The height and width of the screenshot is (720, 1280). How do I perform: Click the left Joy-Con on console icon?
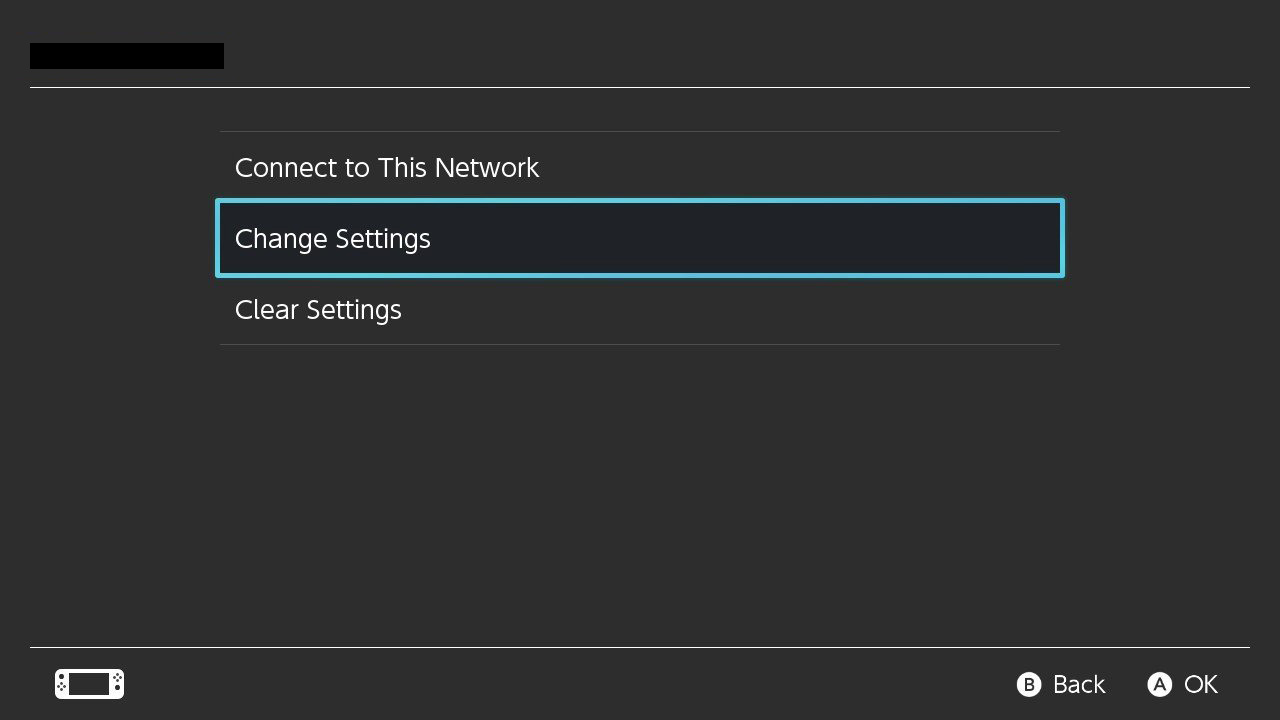[x=61, y=684]
